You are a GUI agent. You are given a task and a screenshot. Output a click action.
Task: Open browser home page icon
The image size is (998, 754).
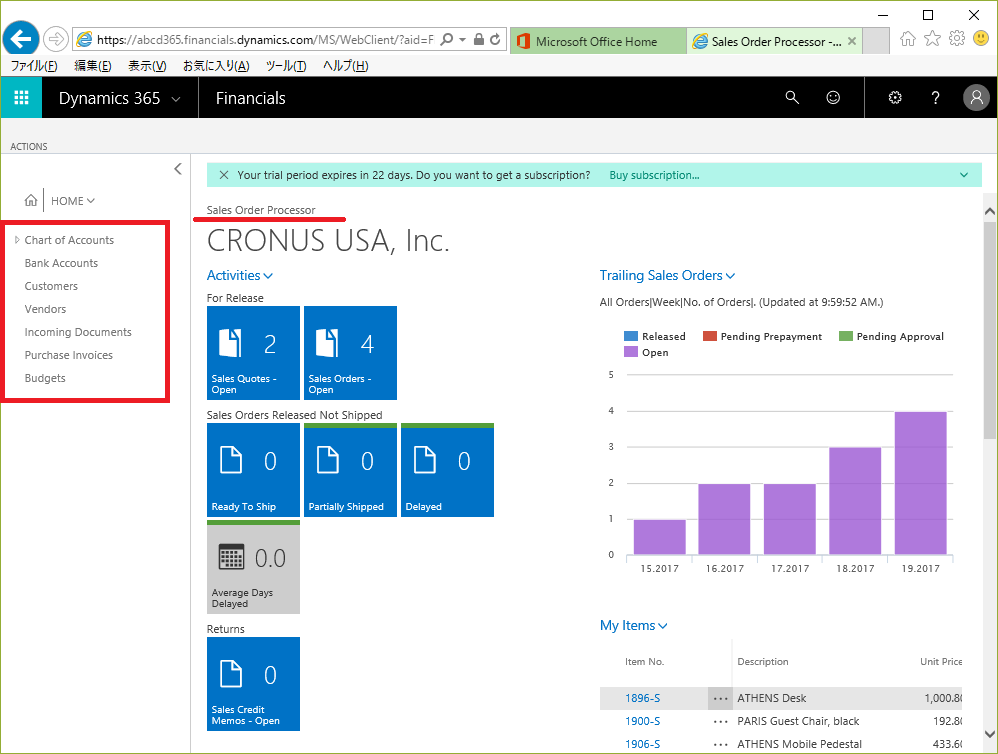click(908, 39)
